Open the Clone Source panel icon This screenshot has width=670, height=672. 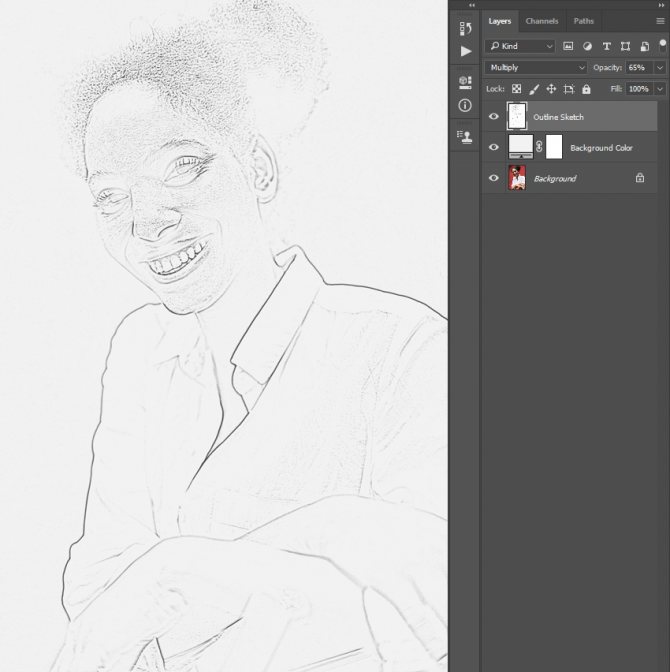click(x=465, y=136)
